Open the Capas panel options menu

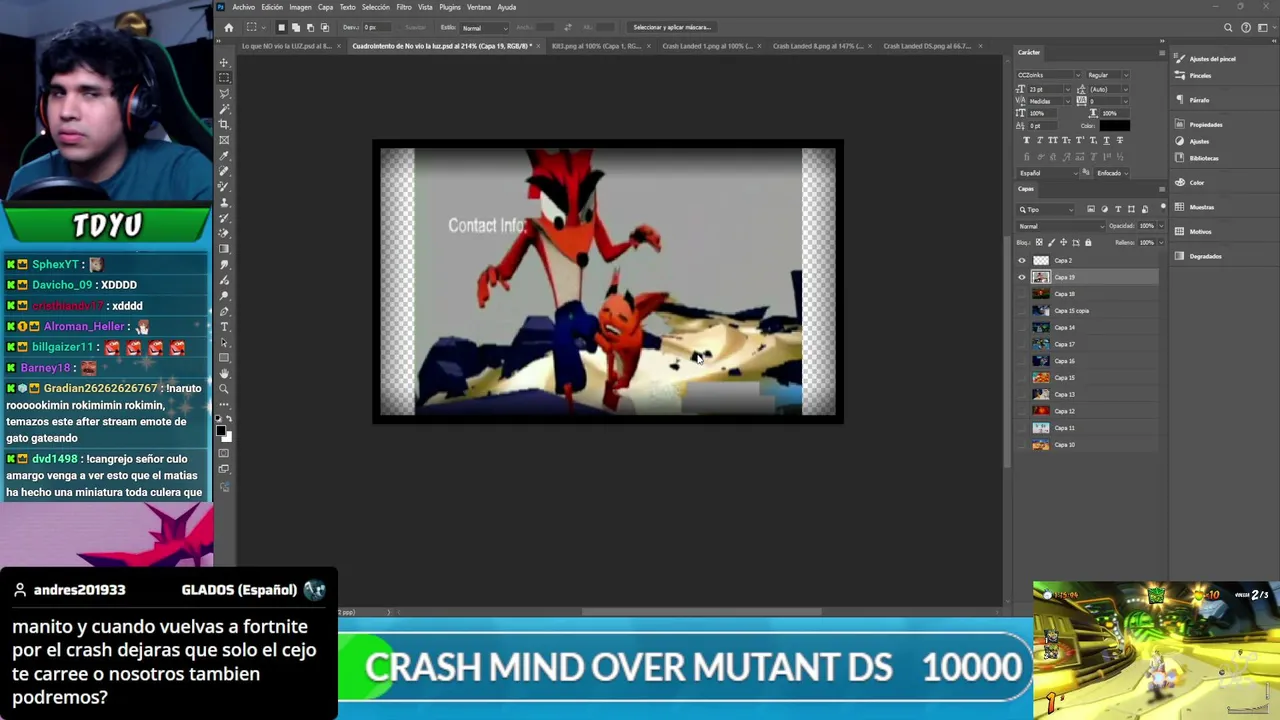click(x=1161, y=189)
